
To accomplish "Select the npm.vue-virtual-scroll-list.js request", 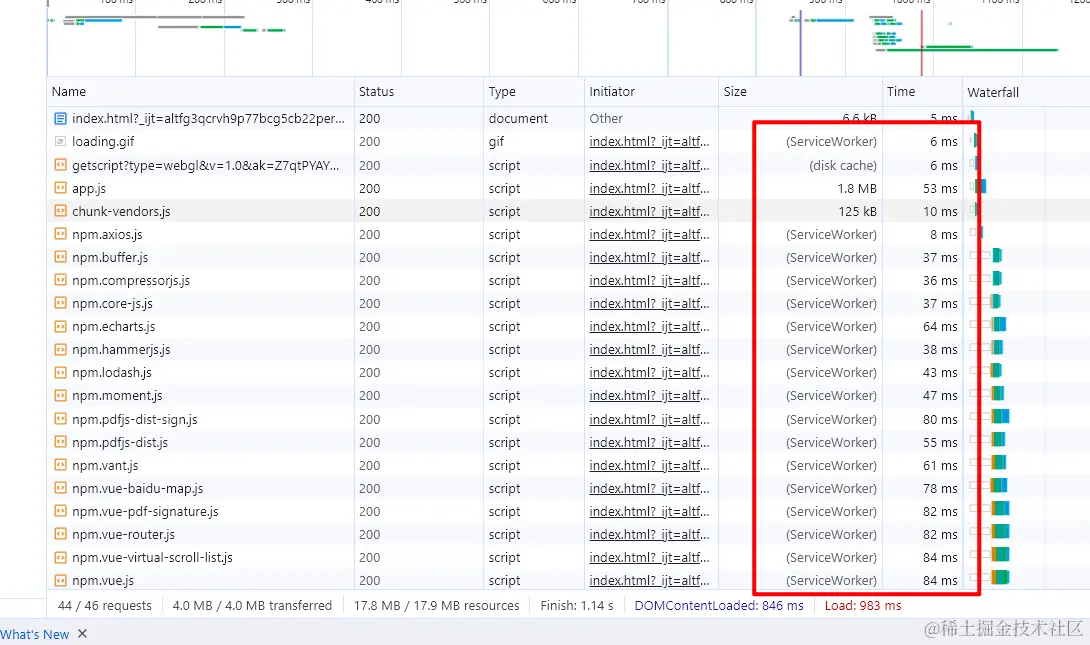I will point(152,557).
